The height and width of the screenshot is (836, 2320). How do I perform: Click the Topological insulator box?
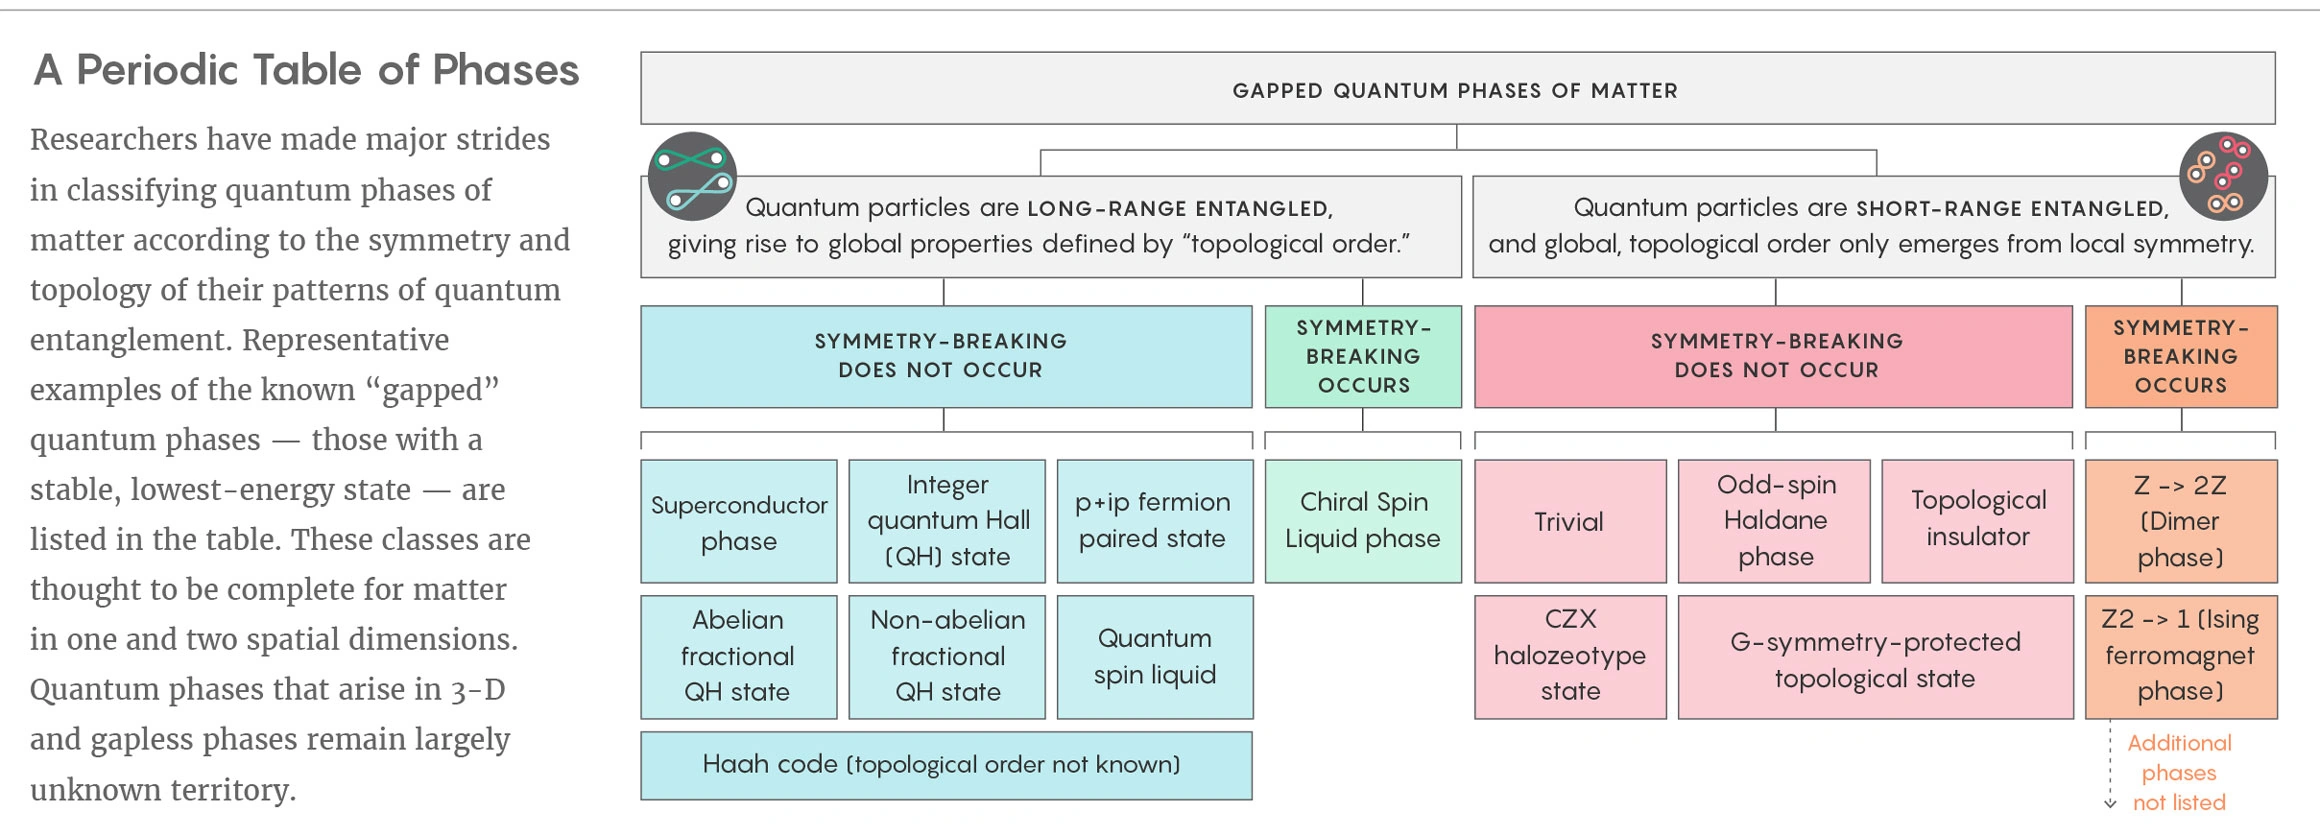1977,522
